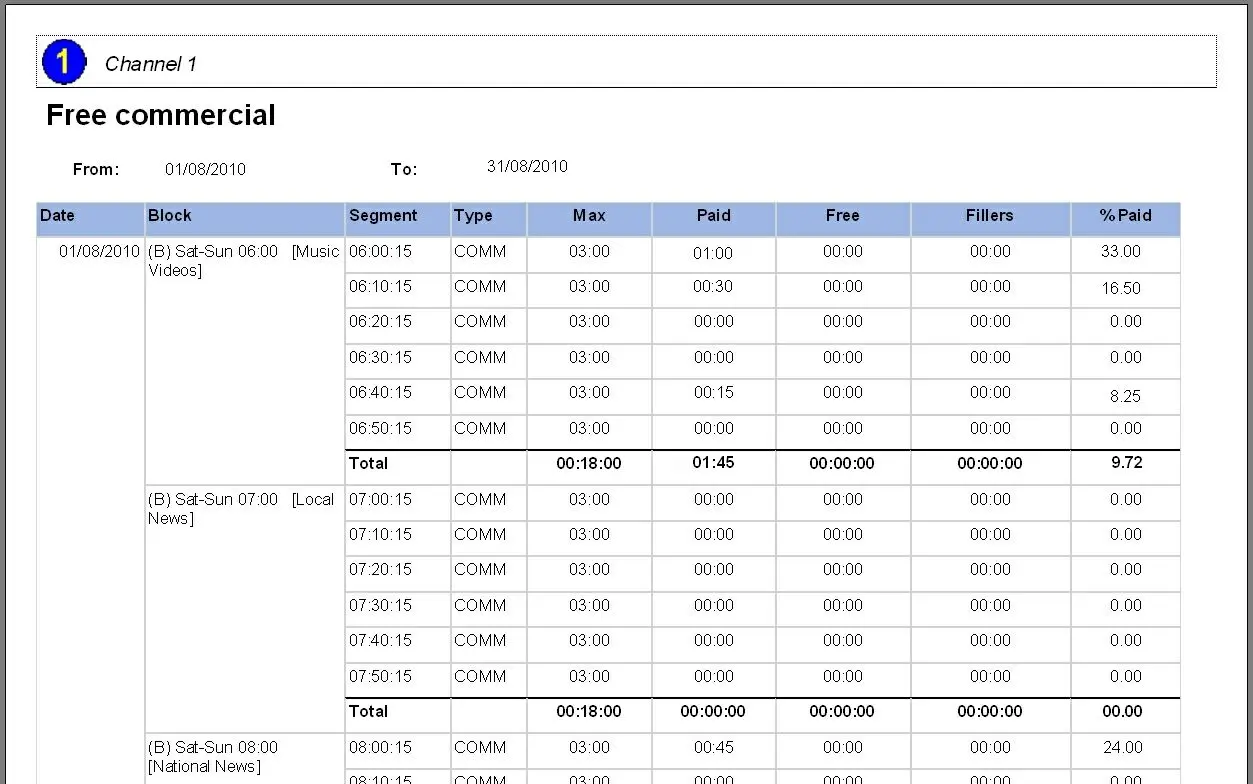Click the Free column header
Screen dimensions: 1253x784
[x=842, y=215]
